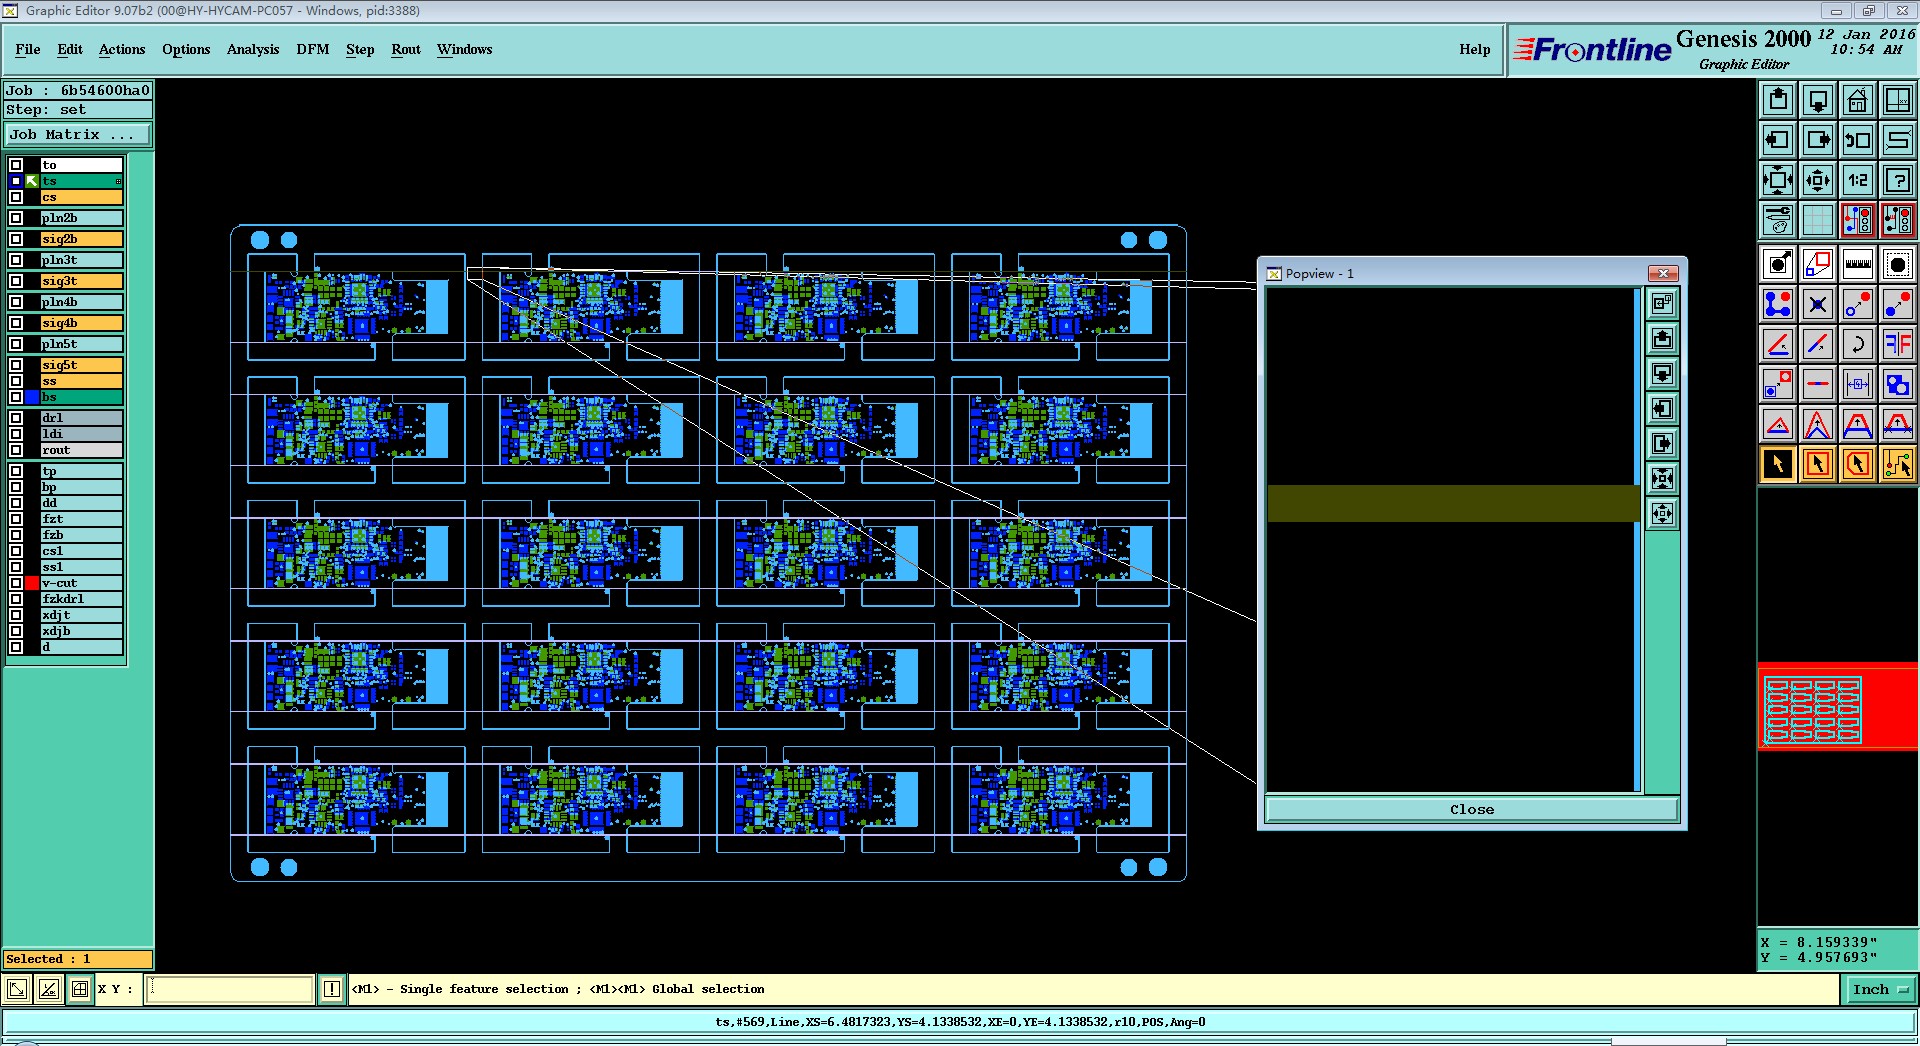Click Close button in Popview window
Viewport: 1920px width, 1046px height.
click(1472, 809)
